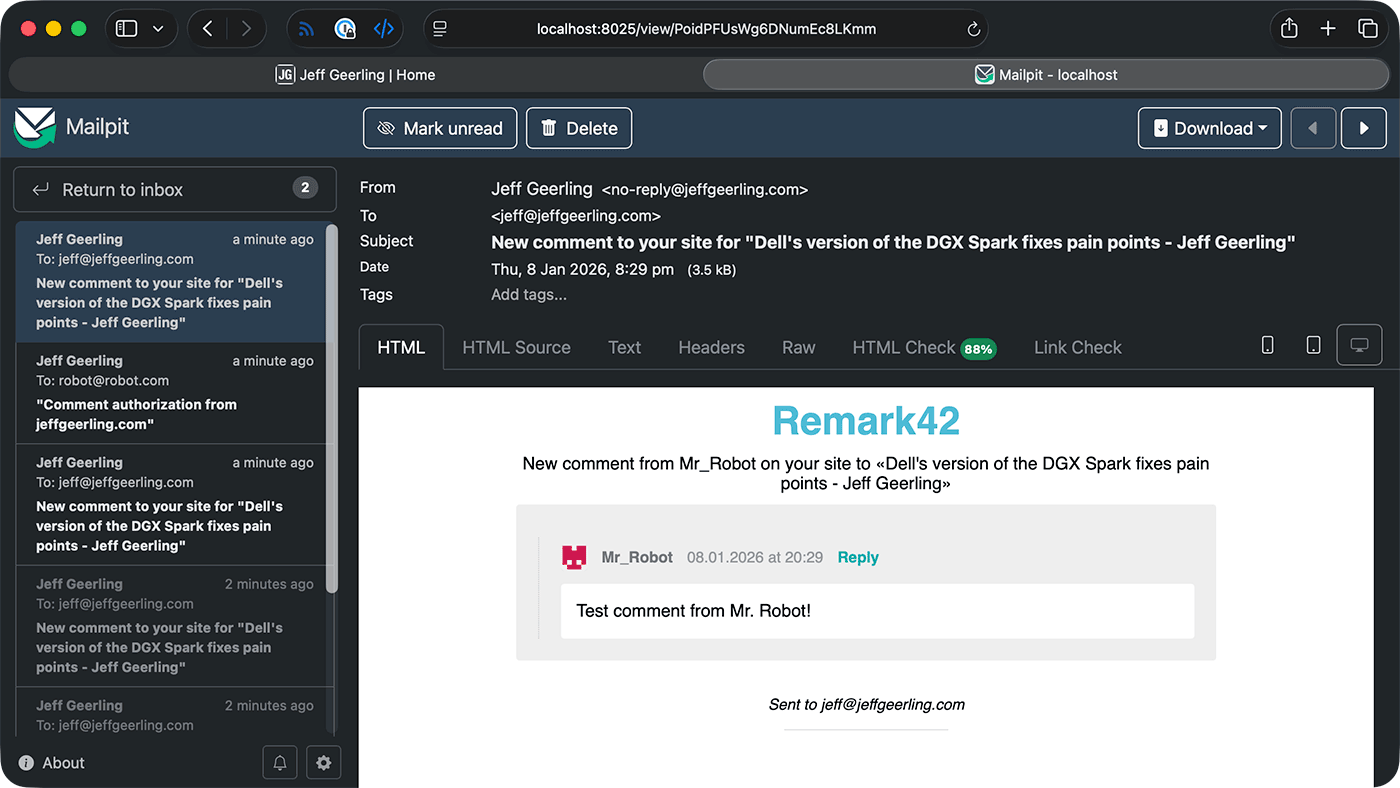1400x788 pixels.
Task: Click the To address jeff@jeffgeerling.com in header
Action: tap(576, 215)
